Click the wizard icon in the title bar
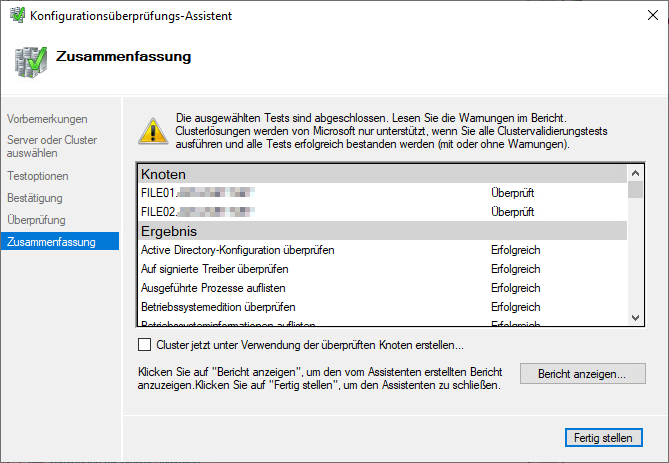Screen dimensions: 669x463 15,16
